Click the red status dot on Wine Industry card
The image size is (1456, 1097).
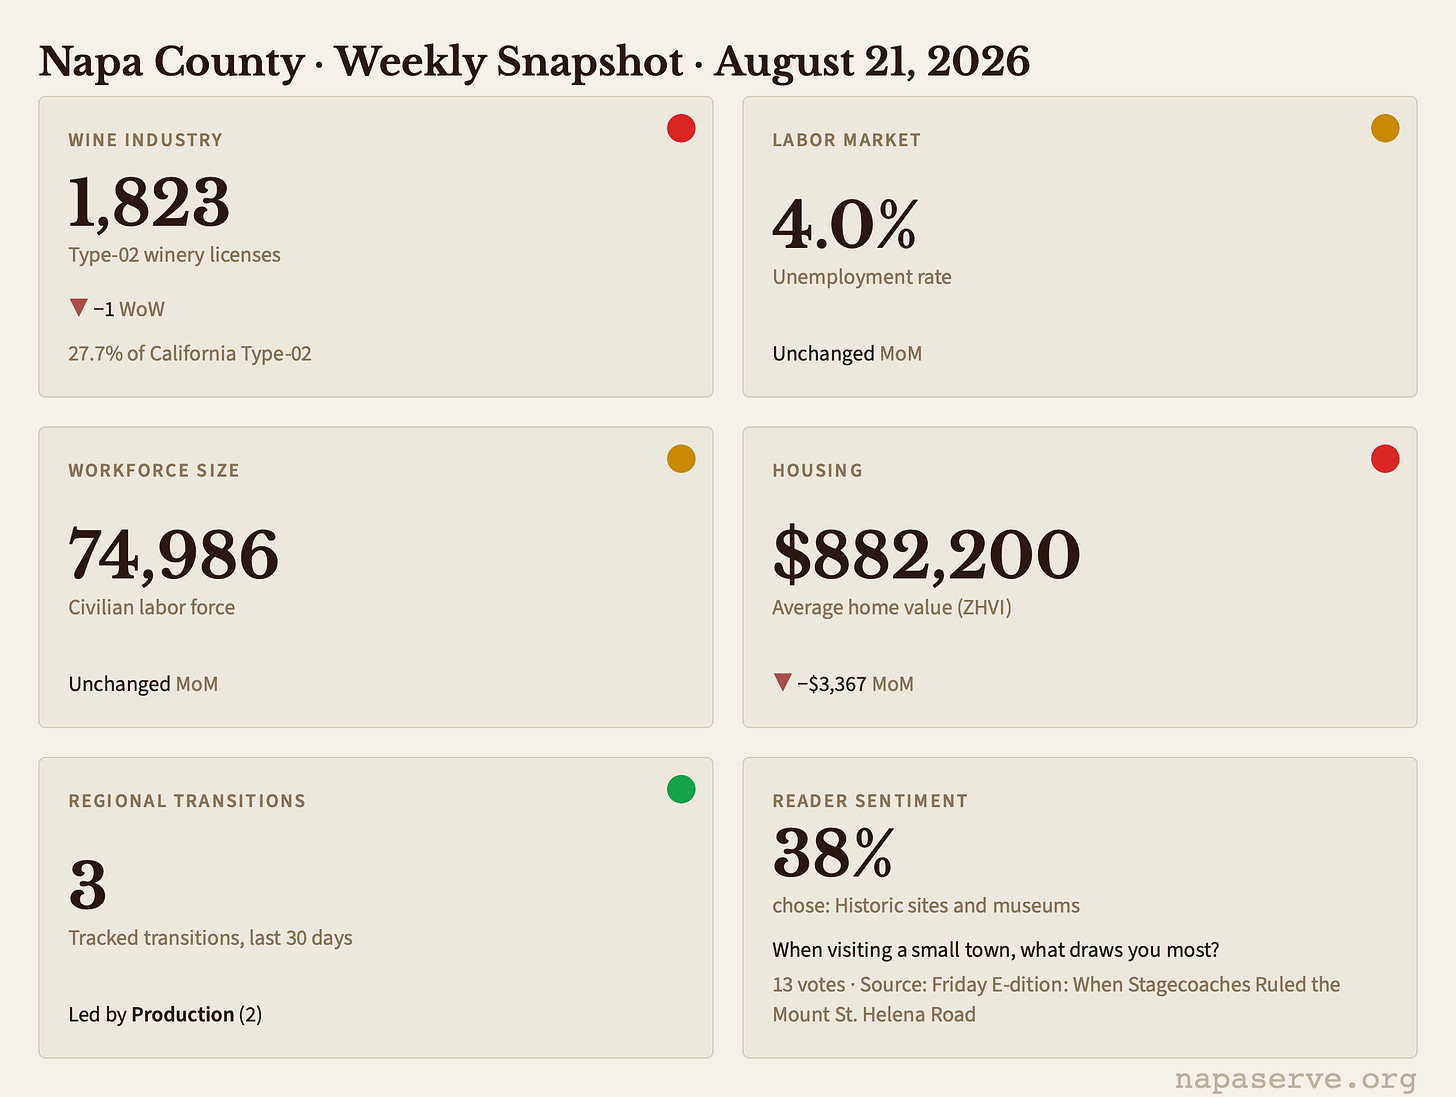pos(681,128)
